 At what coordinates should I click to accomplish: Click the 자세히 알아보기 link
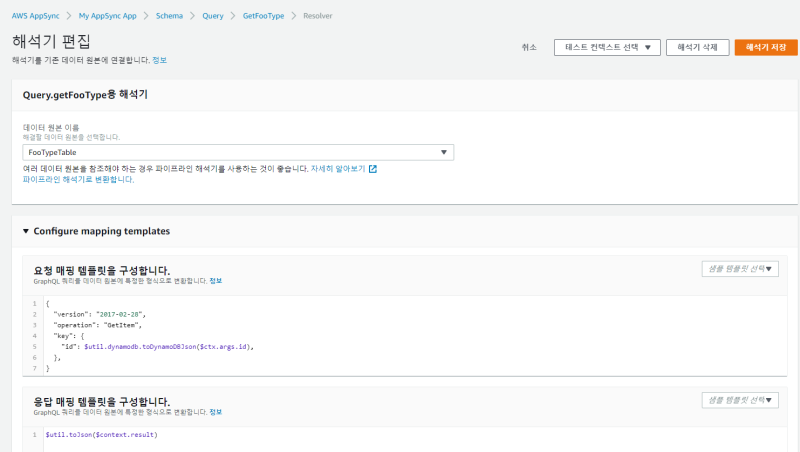(338, 169)
